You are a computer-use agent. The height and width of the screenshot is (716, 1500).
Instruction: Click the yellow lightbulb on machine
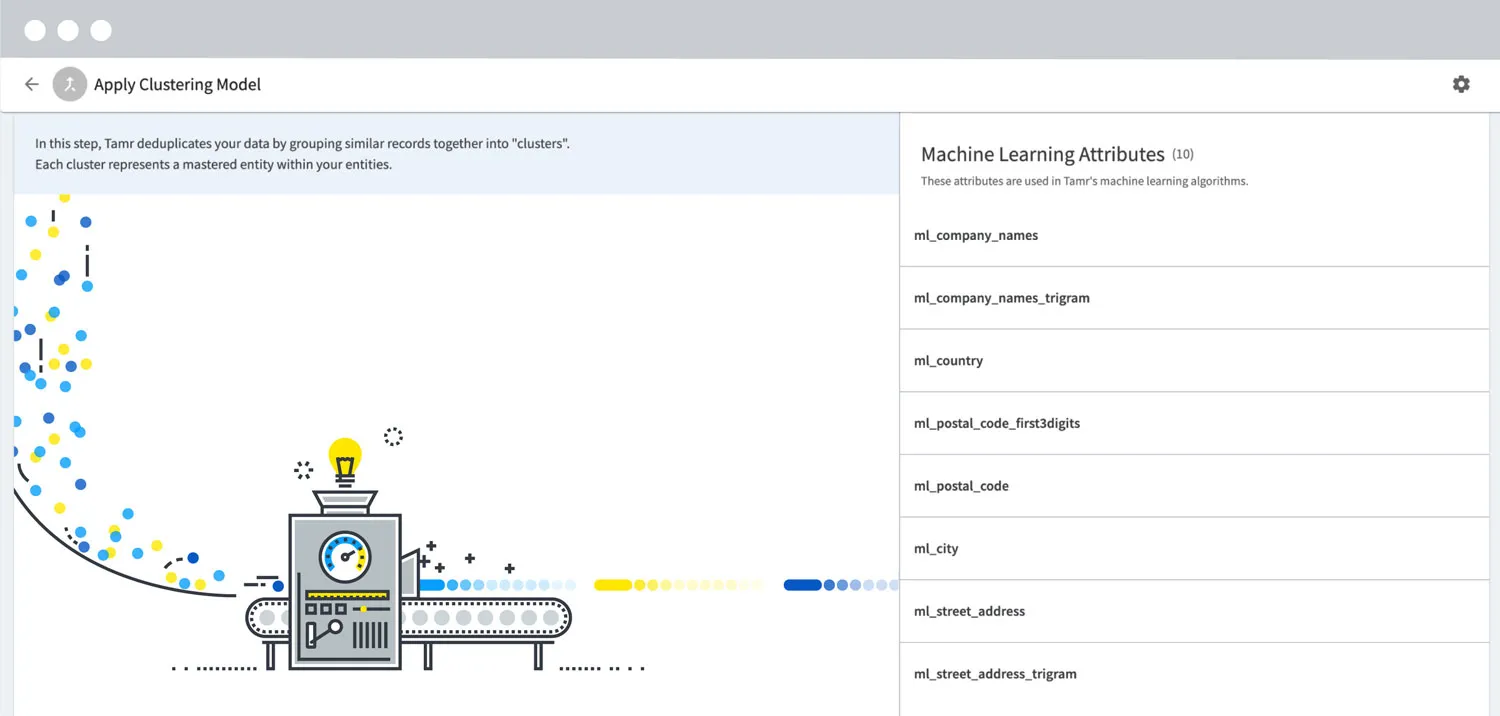click(345, 461)
